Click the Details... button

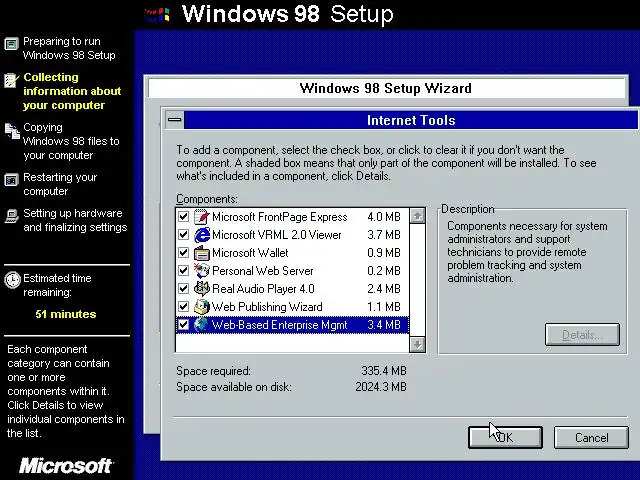[582, 335]
